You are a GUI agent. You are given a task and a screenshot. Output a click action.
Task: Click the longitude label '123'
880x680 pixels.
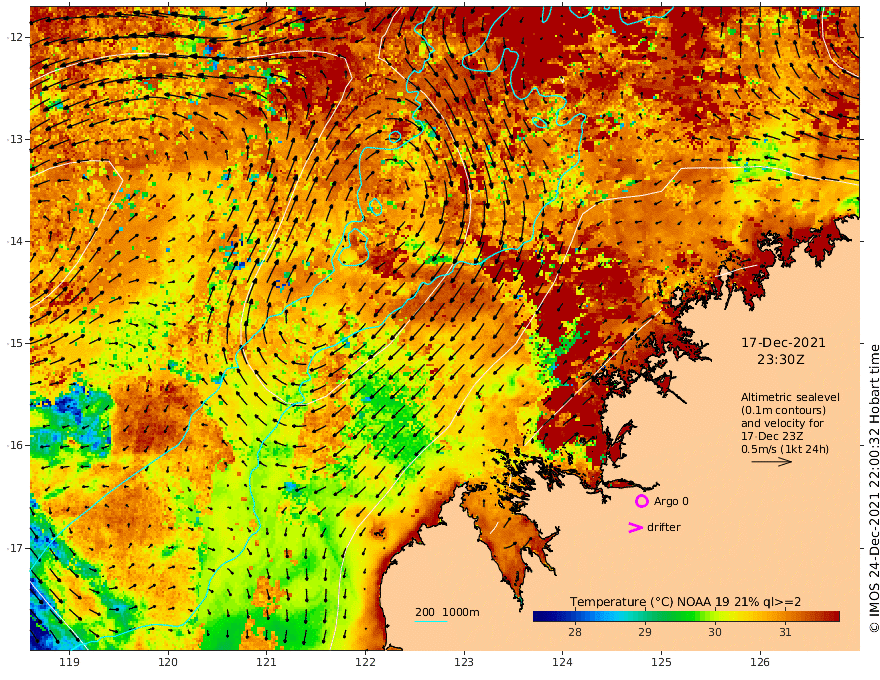pos(464,662)
